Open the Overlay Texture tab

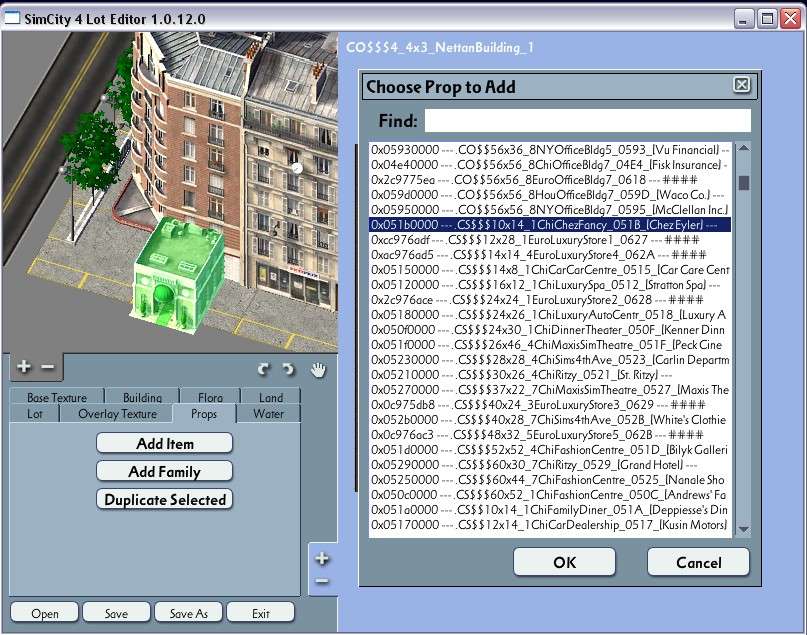(117, 414)
